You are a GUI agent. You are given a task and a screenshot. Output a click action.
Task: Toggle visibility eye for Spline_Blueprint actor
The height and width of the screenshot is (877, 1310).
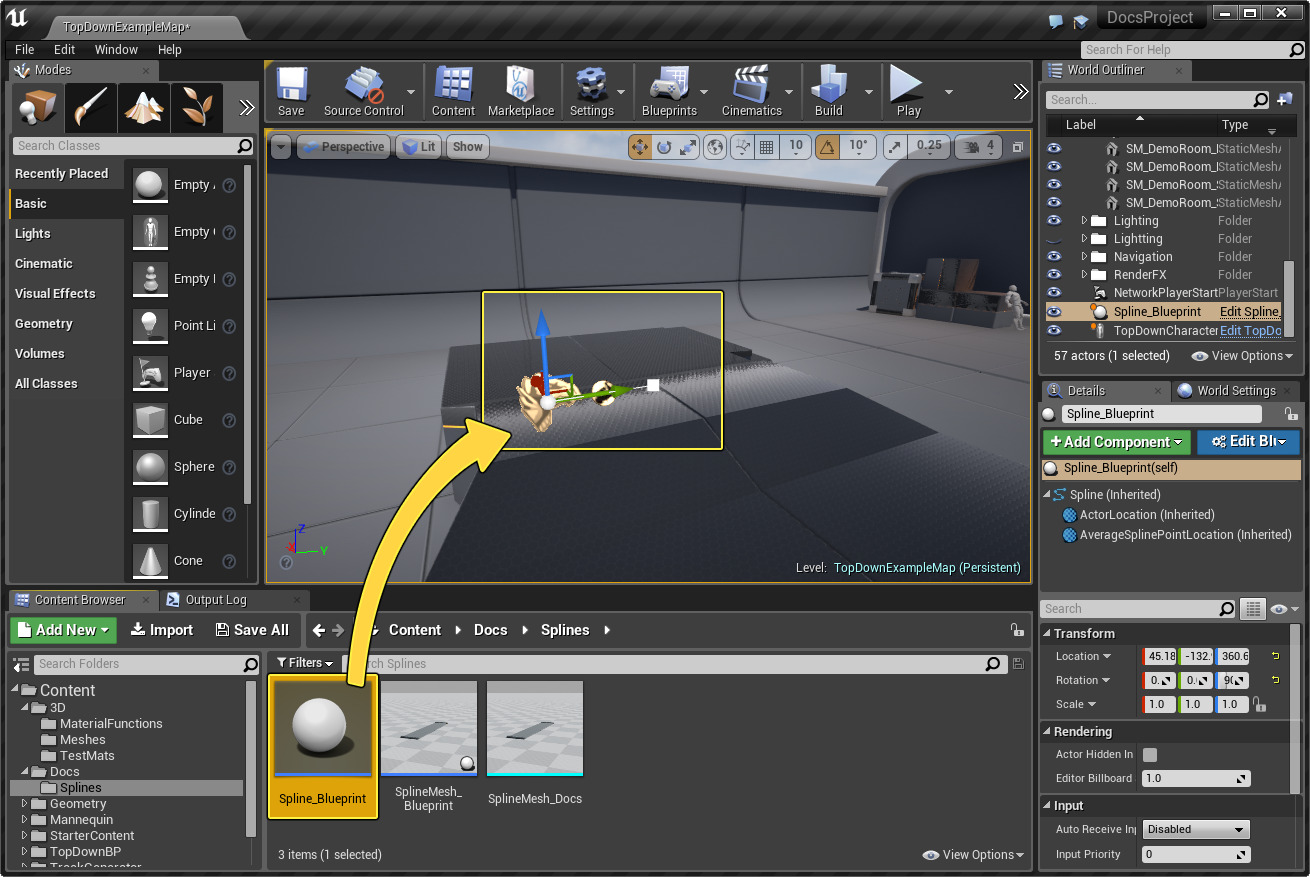tap(1053, 312)
